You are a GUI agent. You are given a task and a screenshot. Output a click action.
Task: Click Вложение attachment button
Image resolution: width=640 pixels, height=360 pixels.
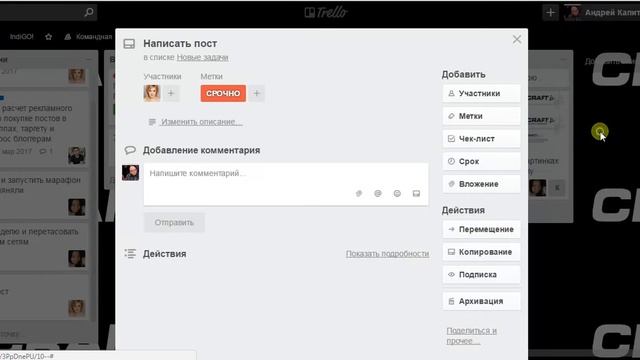pyautogui.click(x=481, y=184)
